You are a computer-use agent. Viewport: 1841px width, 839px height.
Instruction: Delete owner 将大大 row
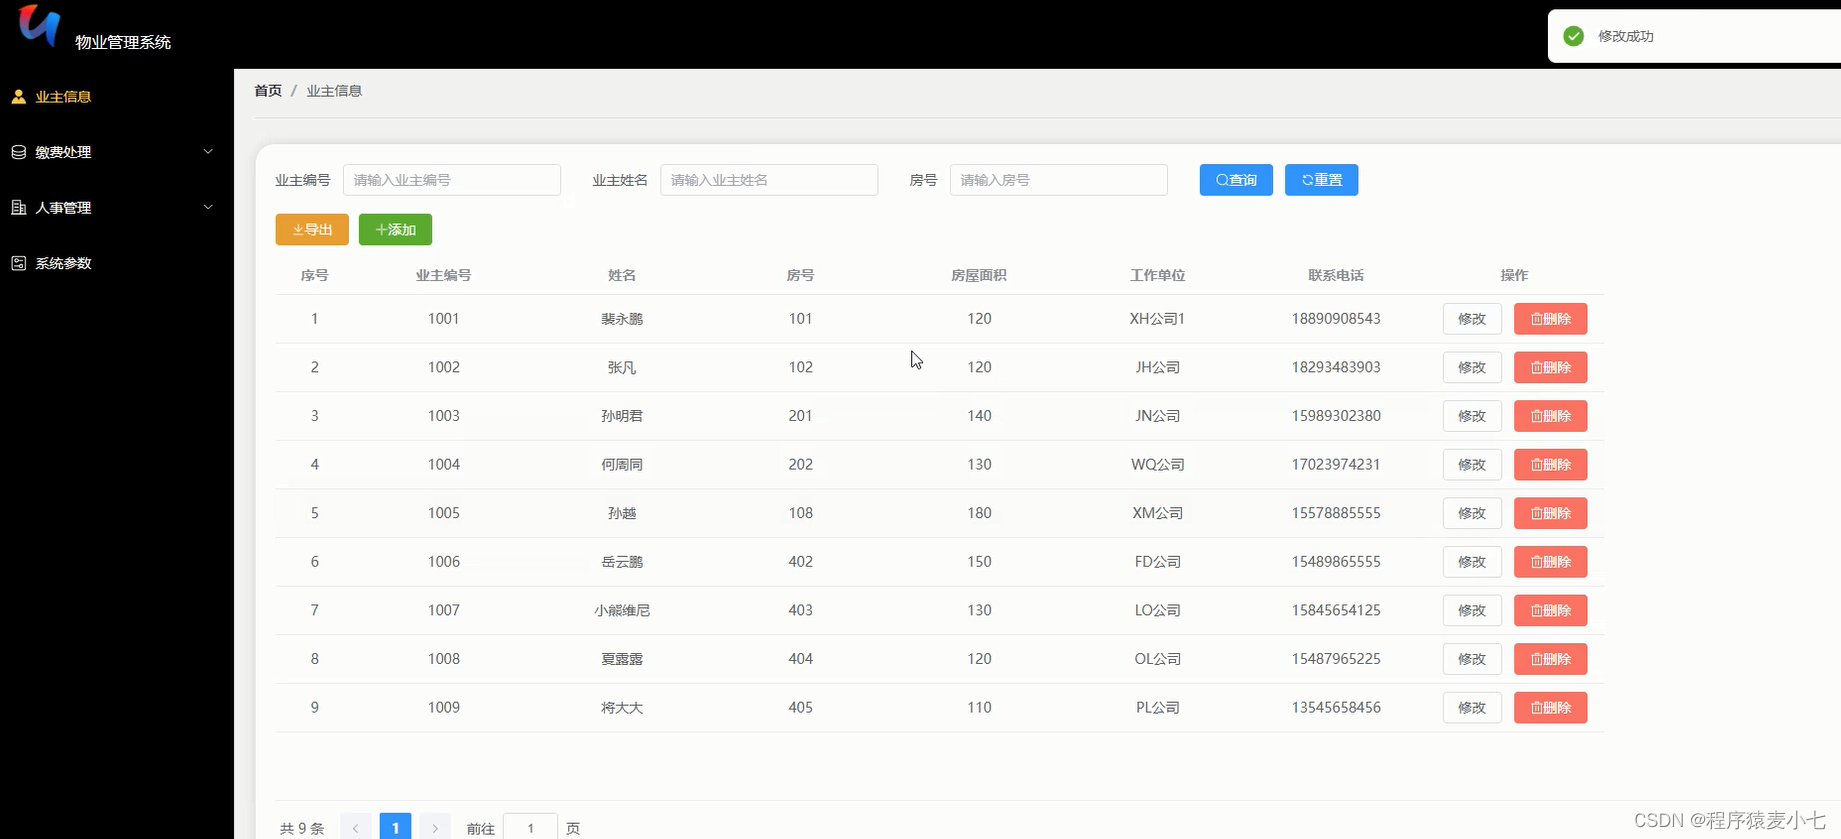click(x=1550, y=708)
